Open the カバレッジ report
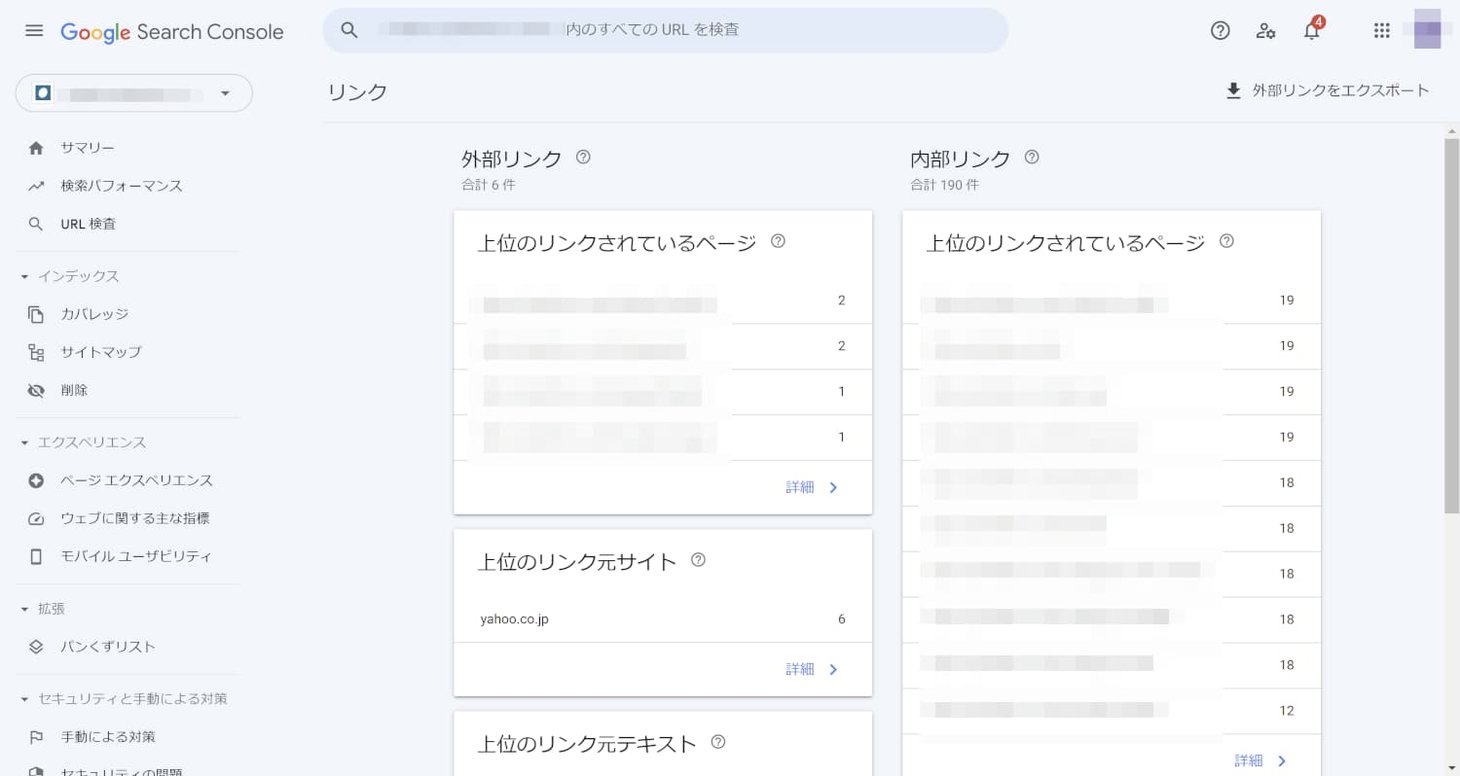Screen dimensions: 1460x776 point(94,314)
